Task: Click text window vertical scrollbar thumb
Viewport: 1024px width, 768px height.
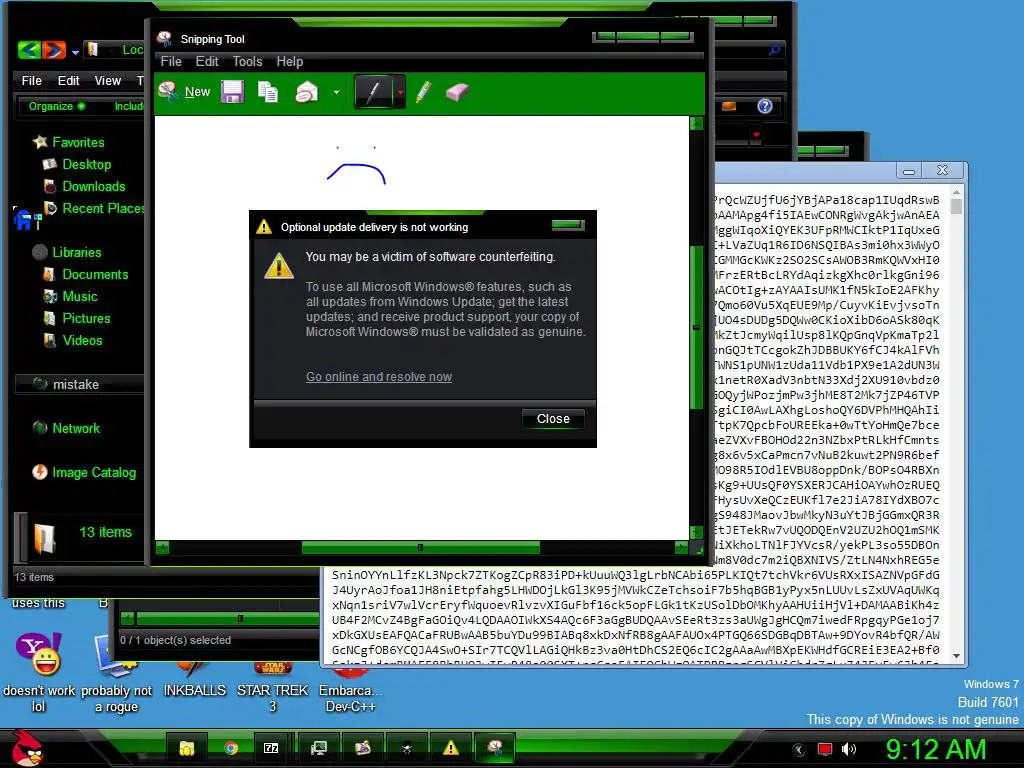Action: point(956,206)
